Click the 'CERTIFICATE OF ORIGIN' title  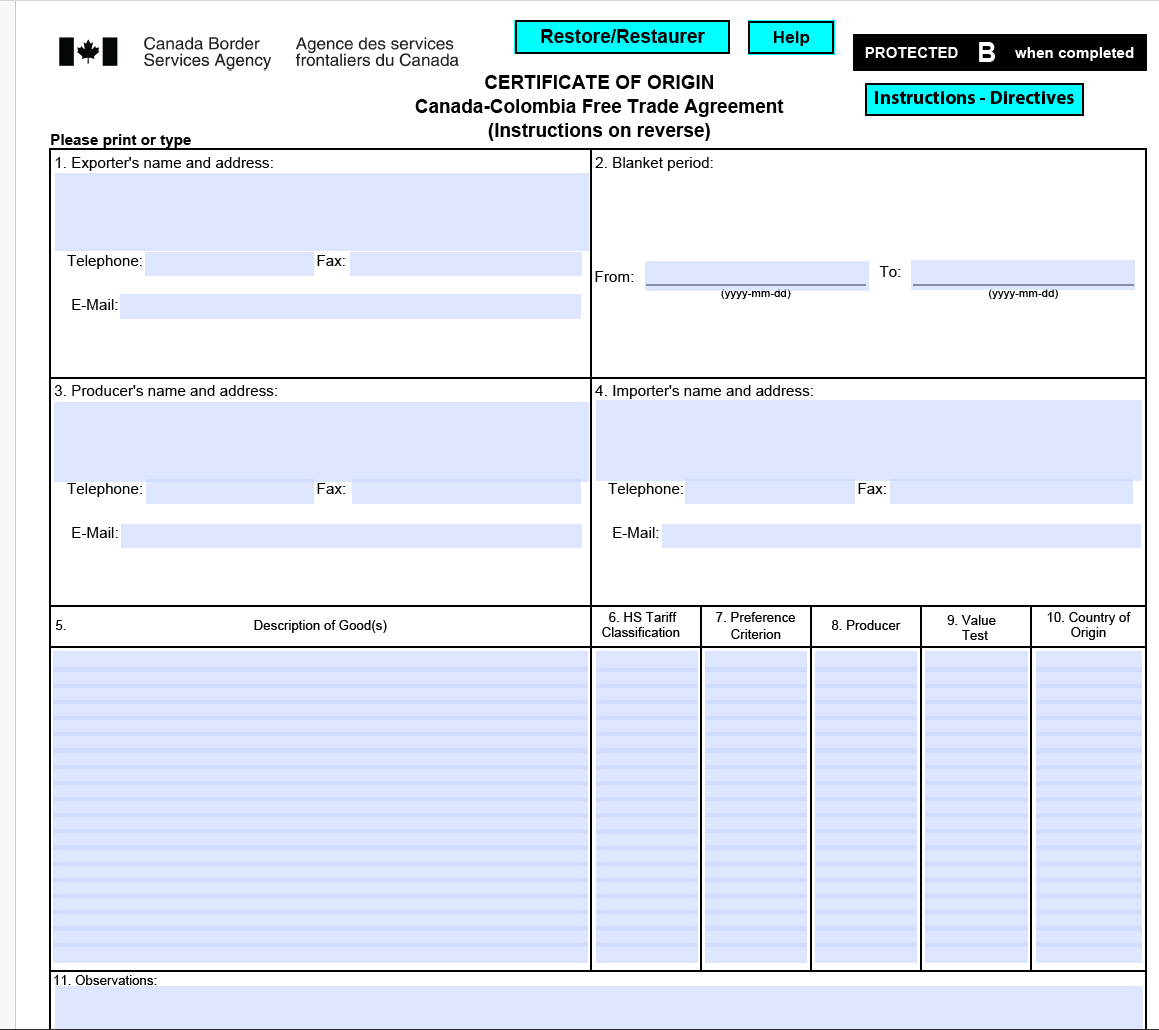(599, 82)
